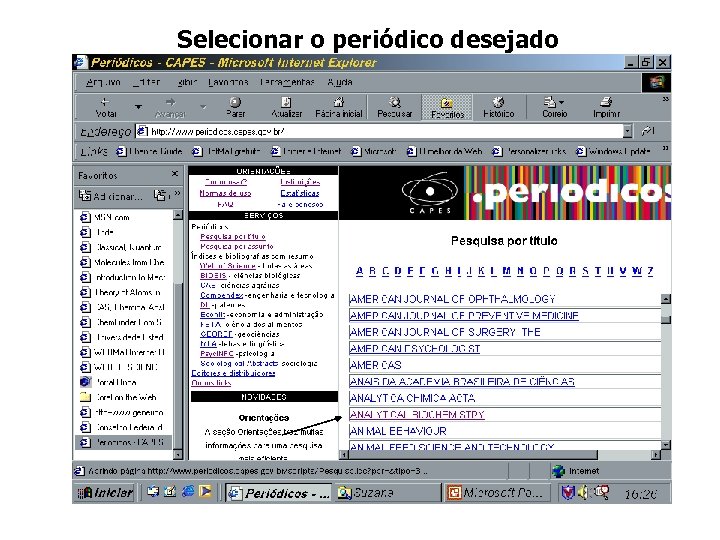Click the Ir go button beside address

(648, 132)
